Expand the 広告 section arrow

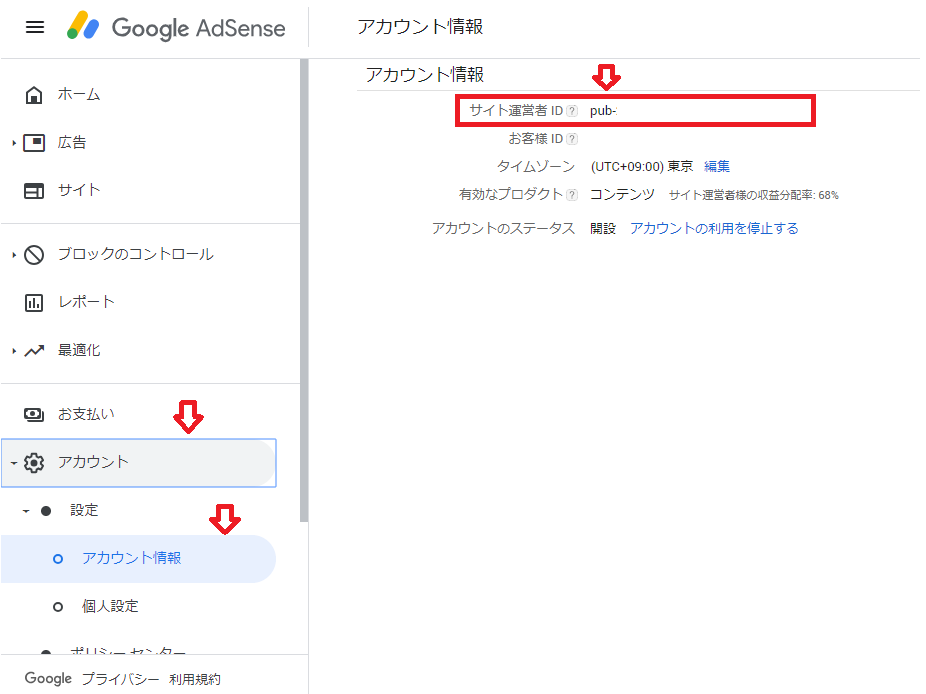[14, 143]
